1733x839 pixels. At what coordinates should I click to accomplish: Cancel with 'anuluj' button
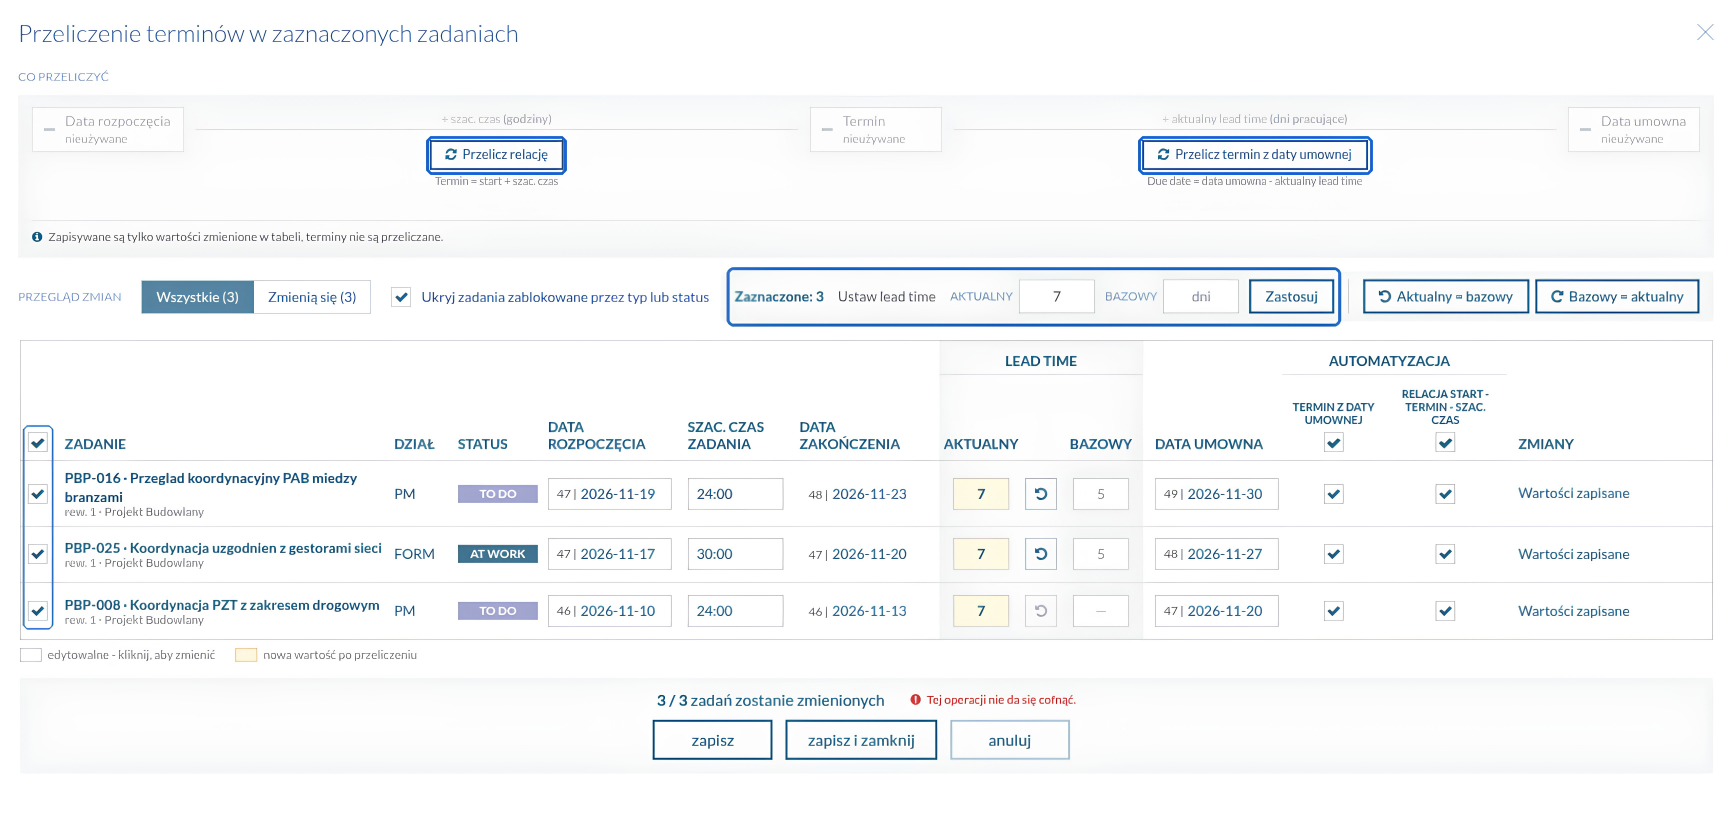pos(1010,740)
